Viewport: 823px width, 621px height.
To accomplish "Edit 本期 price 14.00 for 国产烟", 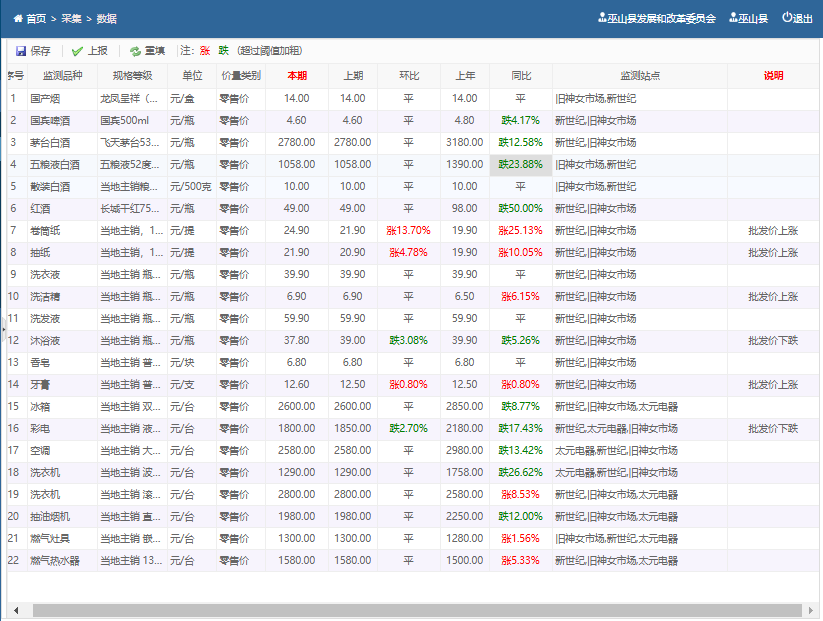I will pyautogui.click(x=297, y=99).
